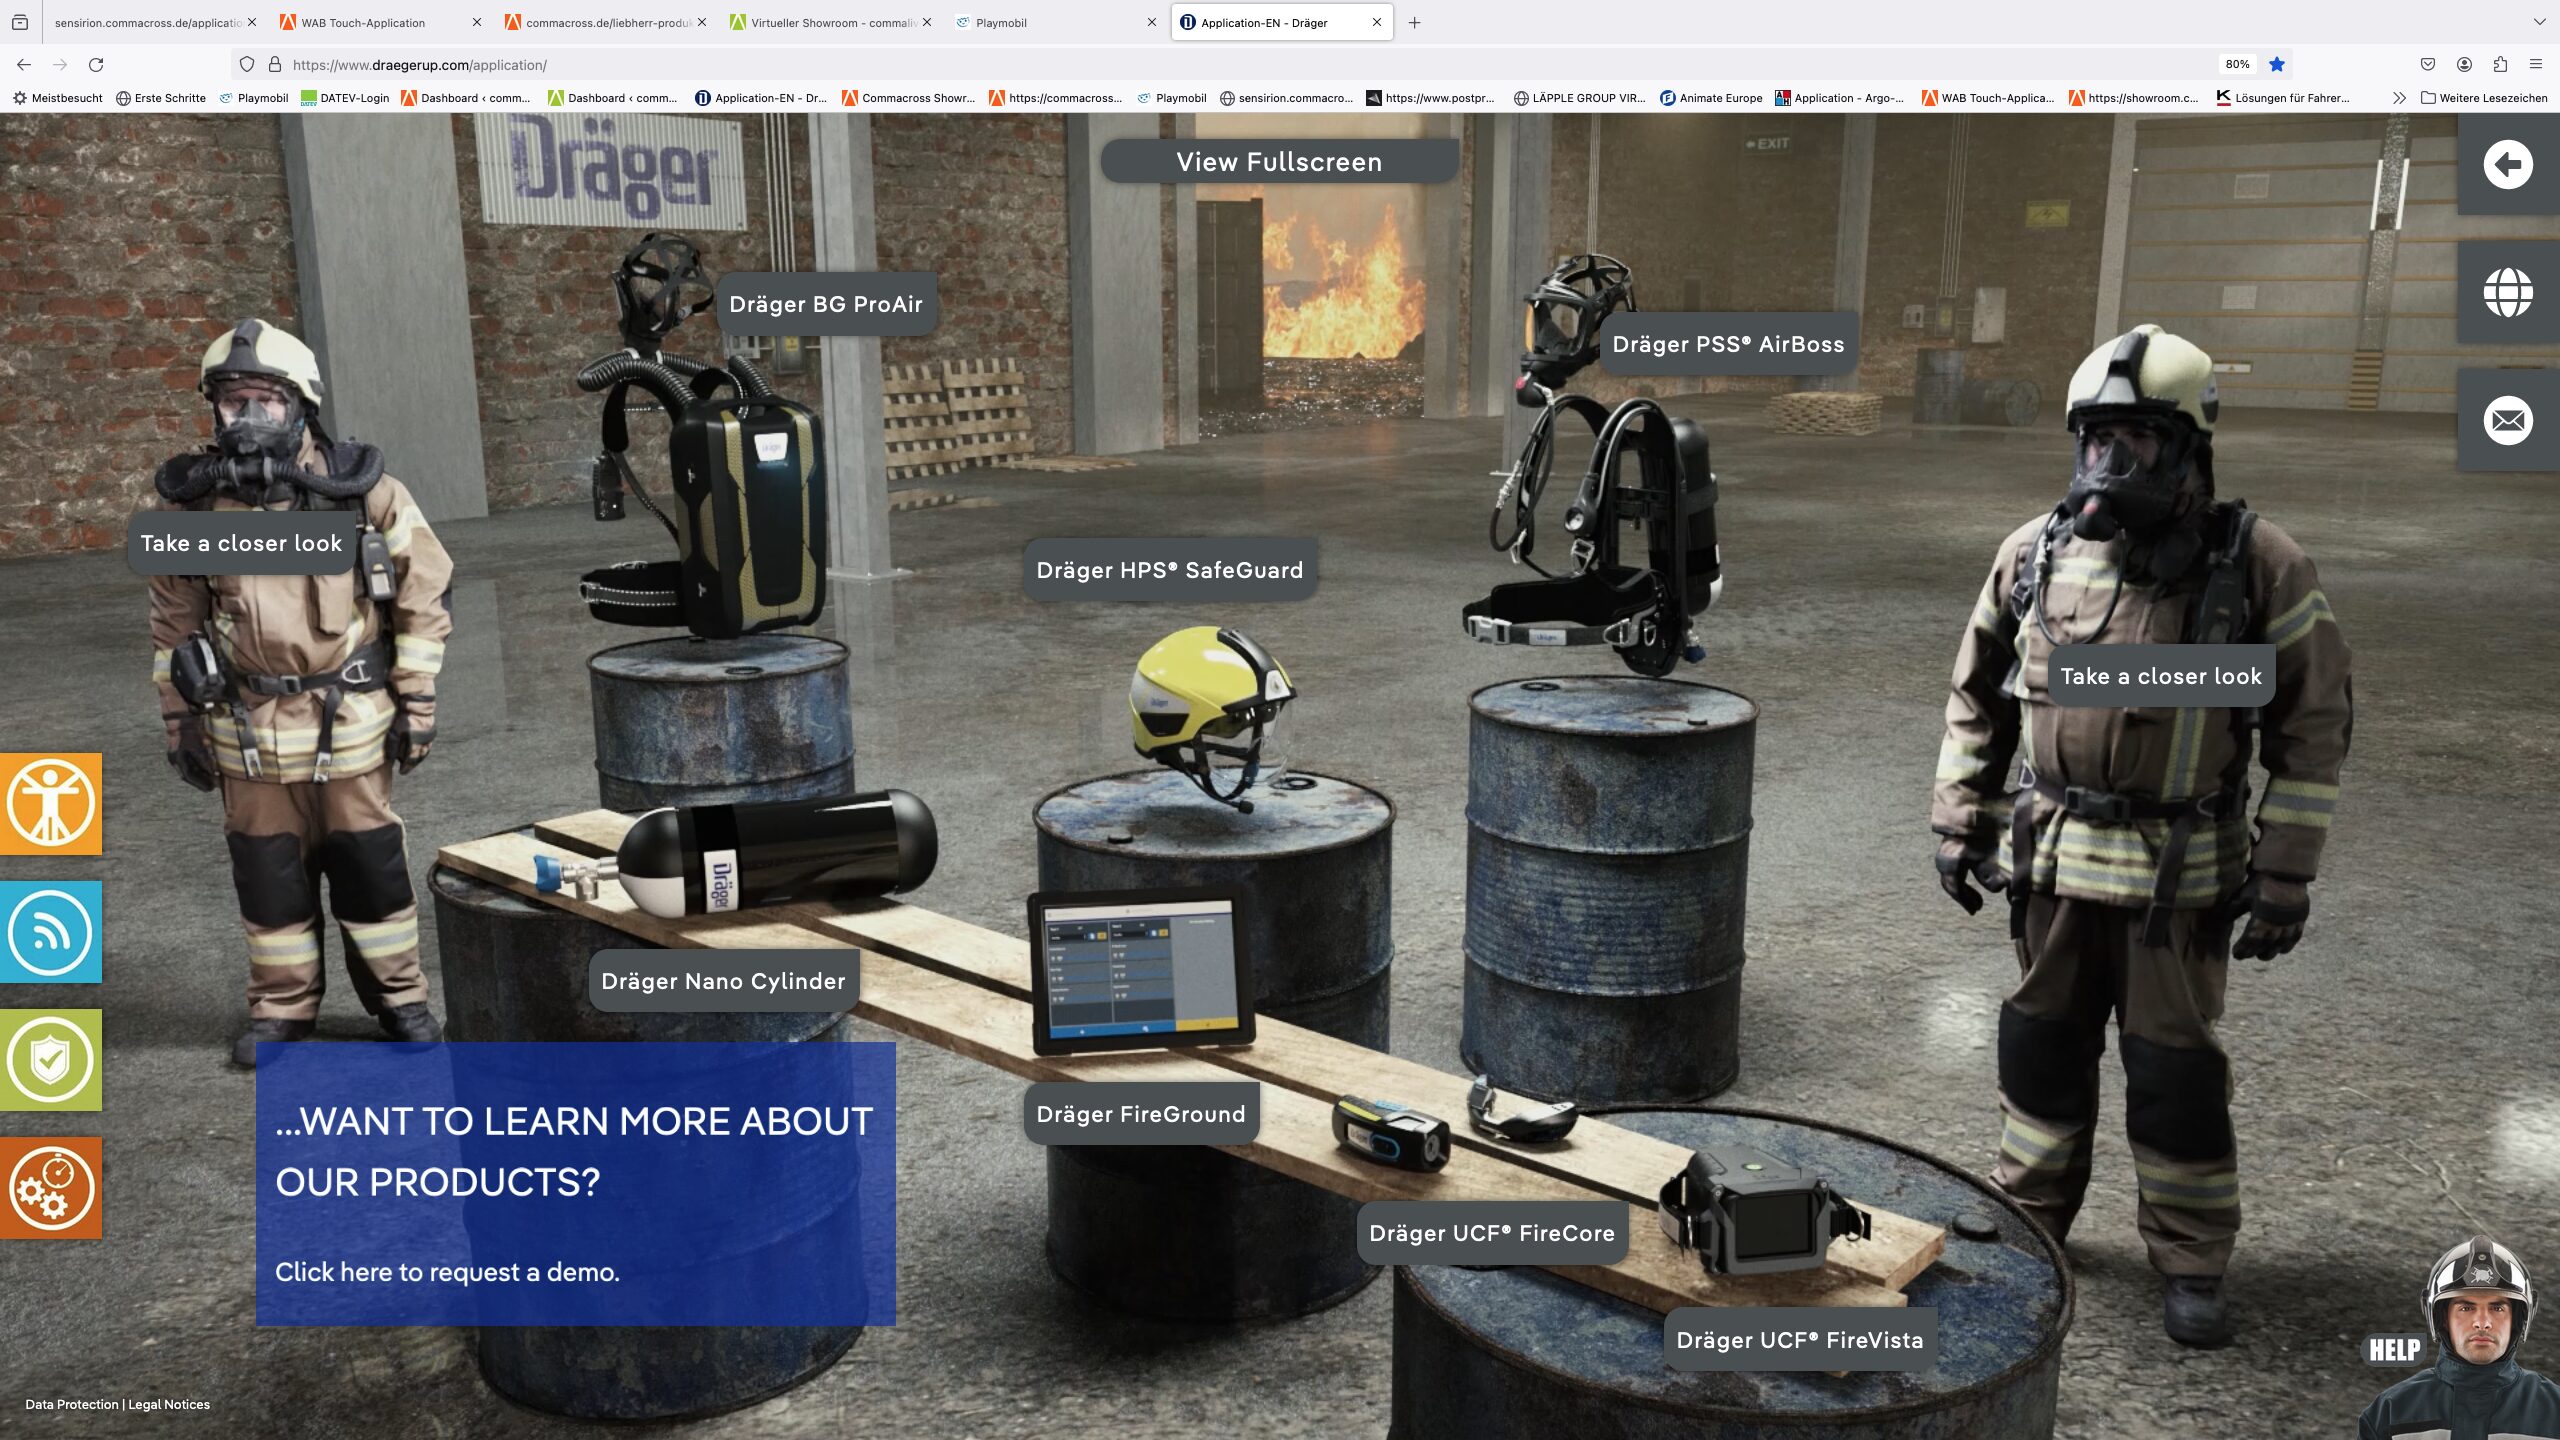Open the recent tabs icon at top-left
Image resolution: width=2560 pixels, height=1440 pixels.
click(x=20, y=22)
